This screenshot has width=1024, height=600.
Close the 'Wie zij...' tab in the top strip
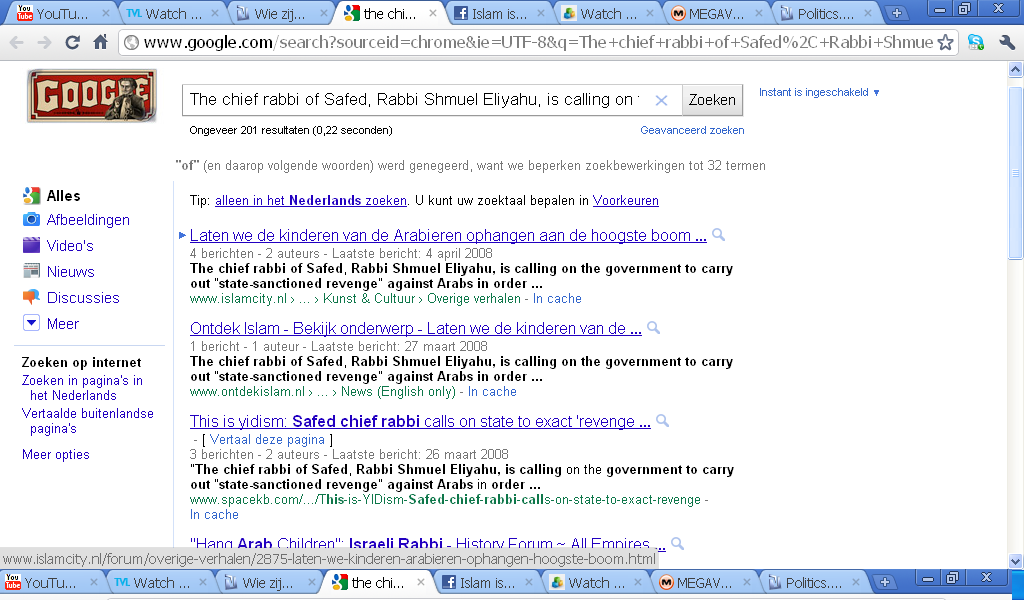click(x=324, y=13)
